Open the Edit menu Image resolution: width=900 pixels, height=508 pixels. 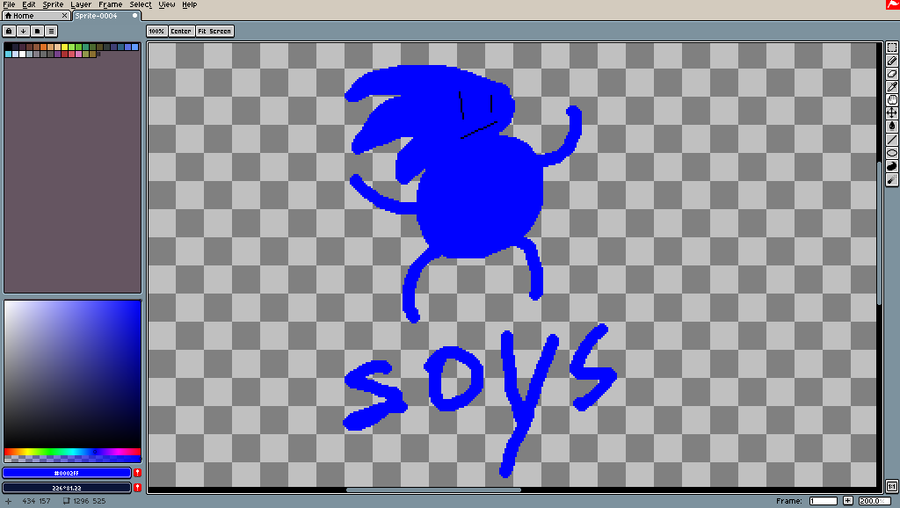tap(29, 5)
